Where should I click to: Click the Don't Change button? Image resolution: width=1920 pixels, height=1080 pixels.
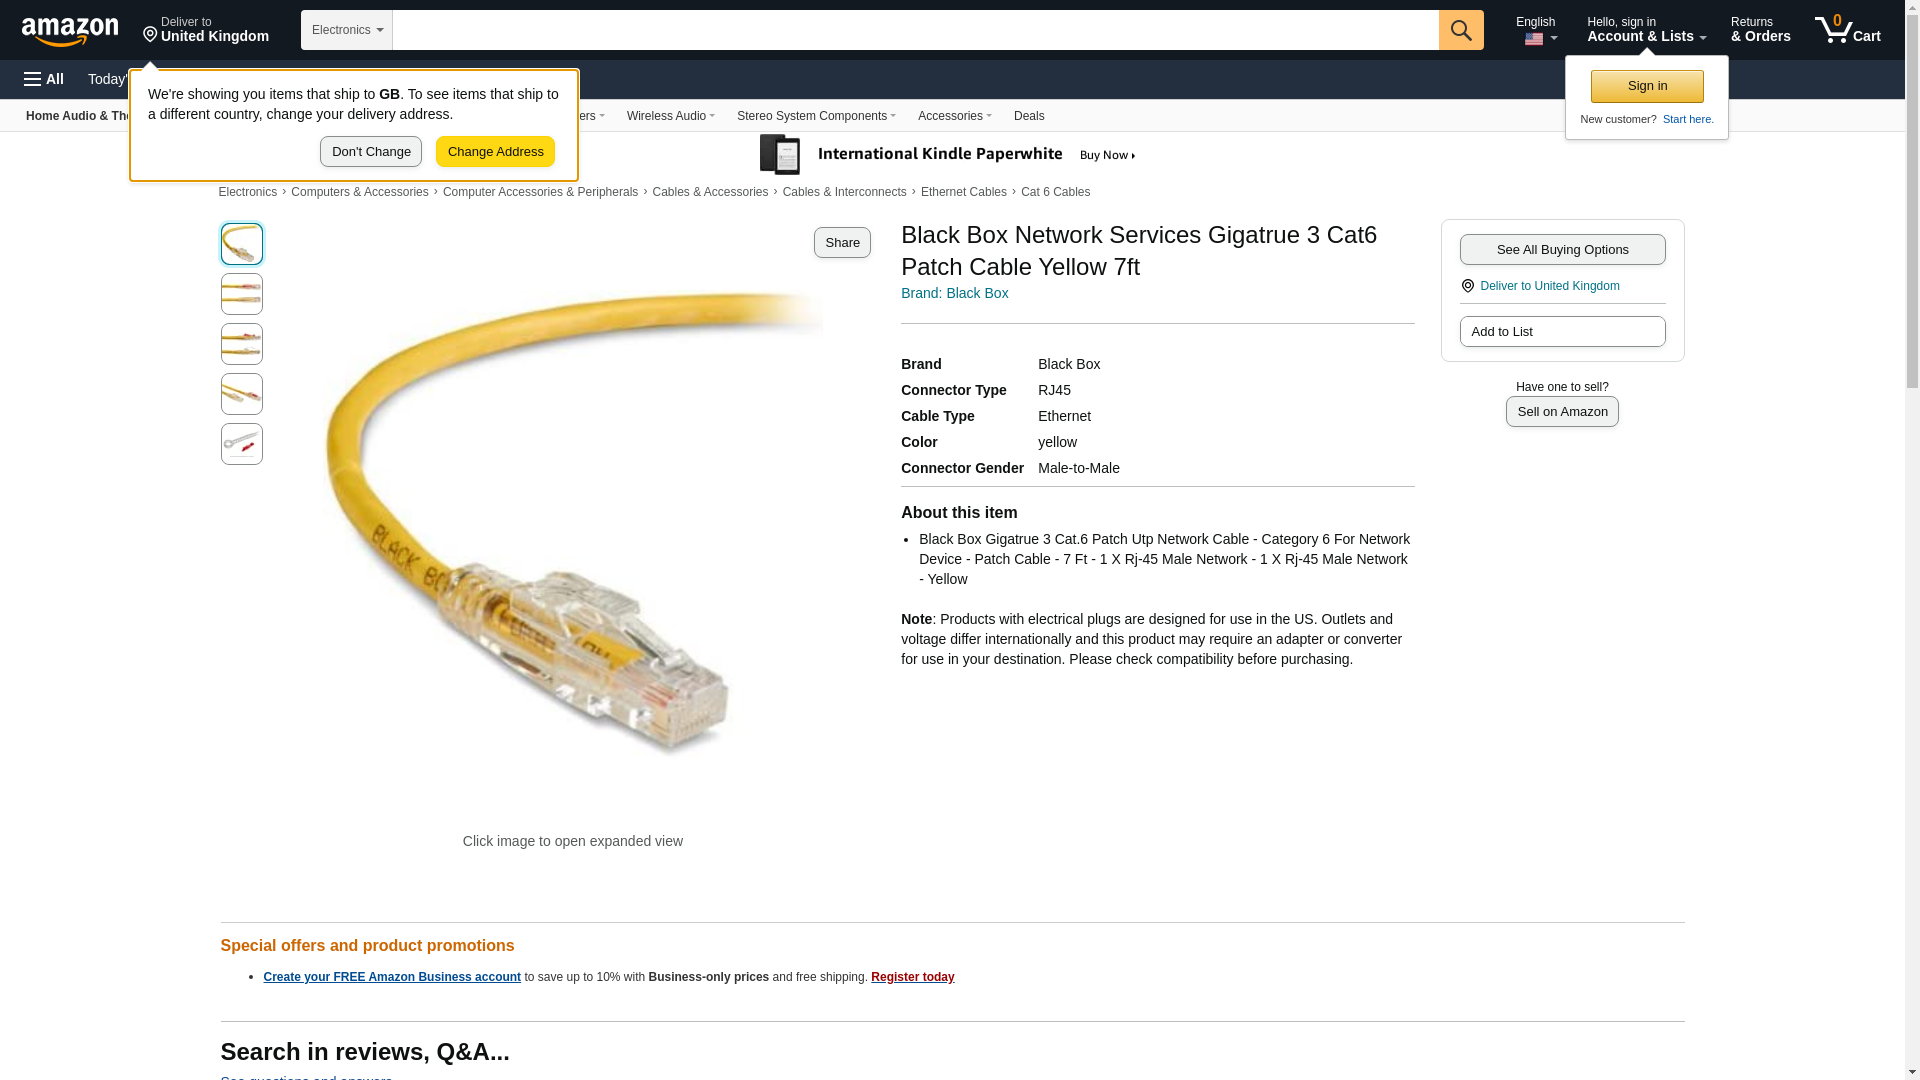coord(371,152)
